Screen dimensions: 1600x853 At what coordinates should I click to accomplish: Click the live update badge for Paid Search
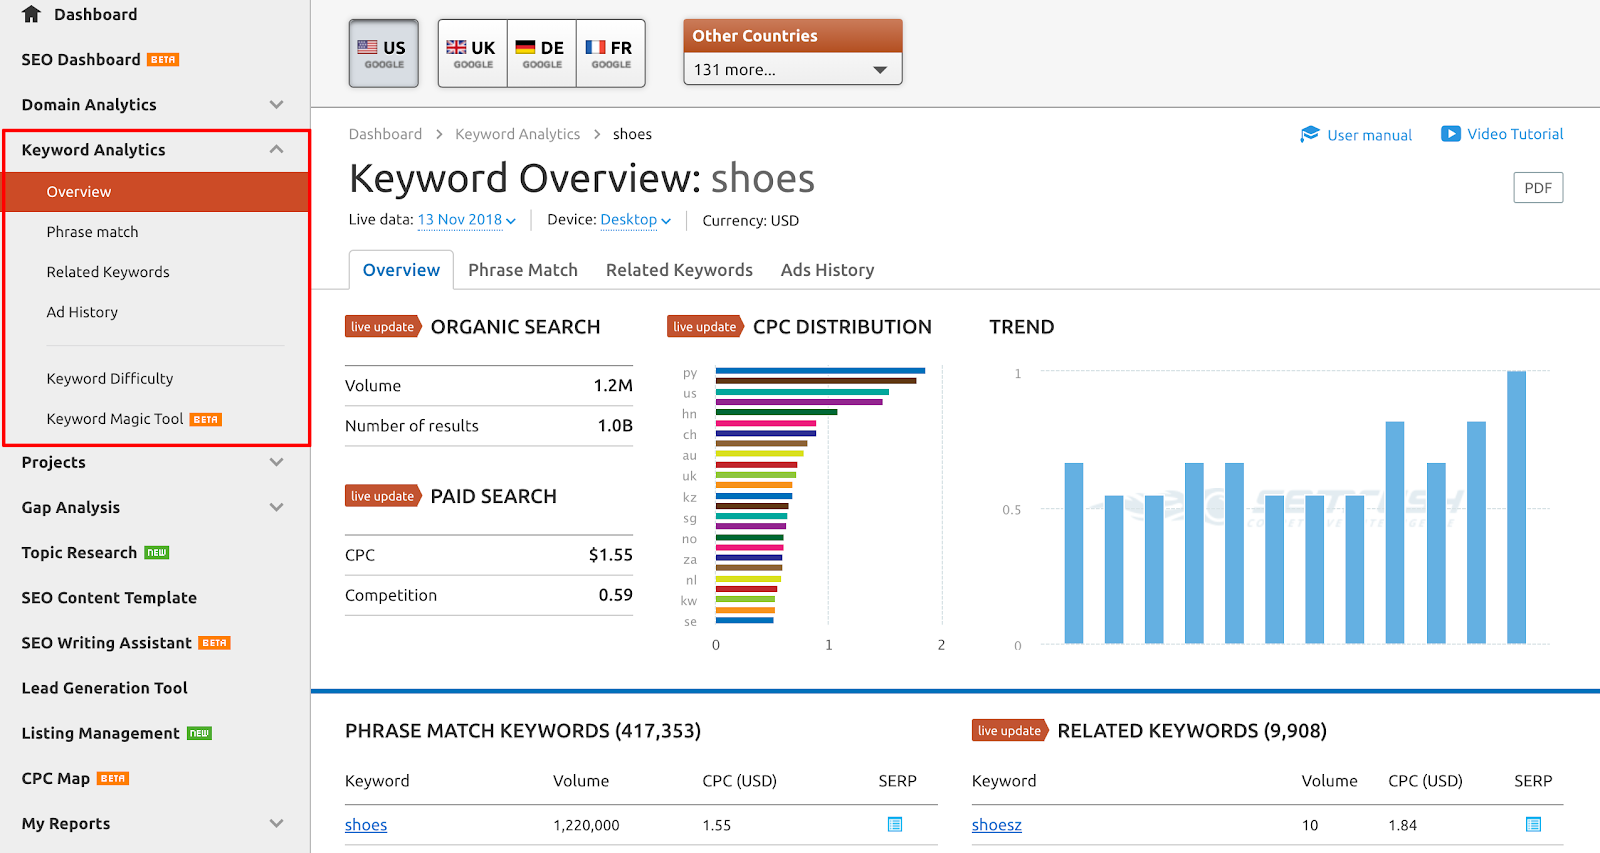383,496
